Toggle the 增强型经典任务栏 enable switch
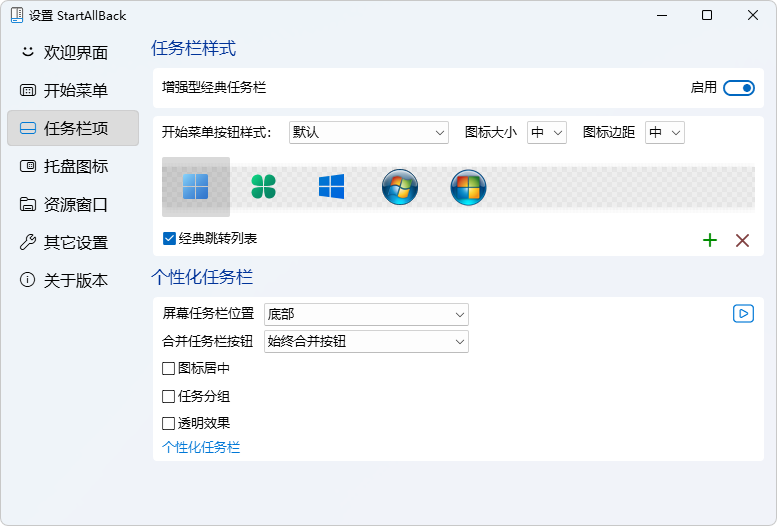The image size is (777, 526). 739,88
